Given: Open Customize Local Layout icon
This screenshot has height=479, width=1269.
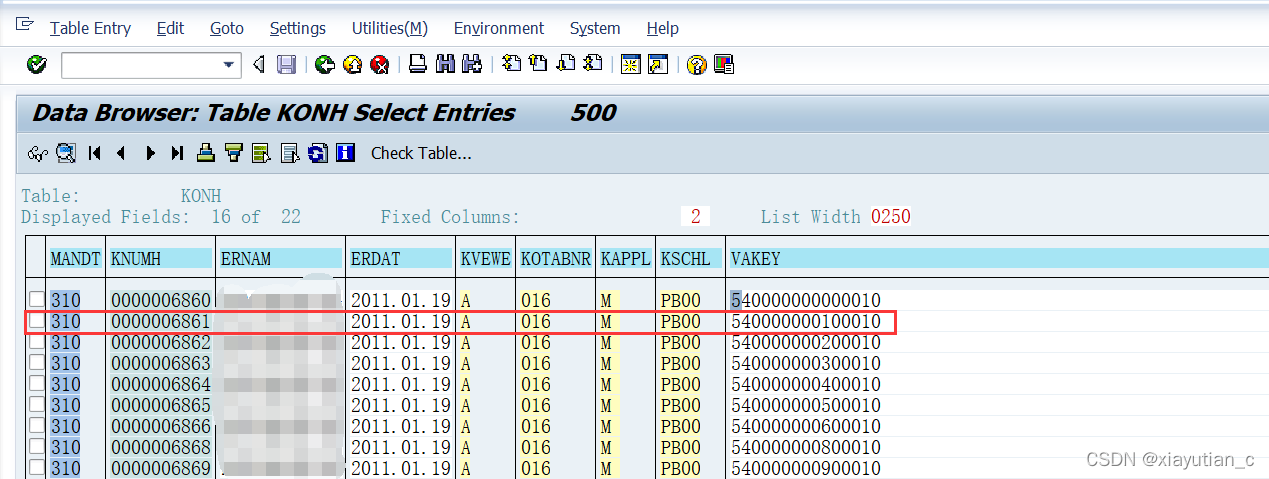Looking at the screenshot, I should coord(724,65).
